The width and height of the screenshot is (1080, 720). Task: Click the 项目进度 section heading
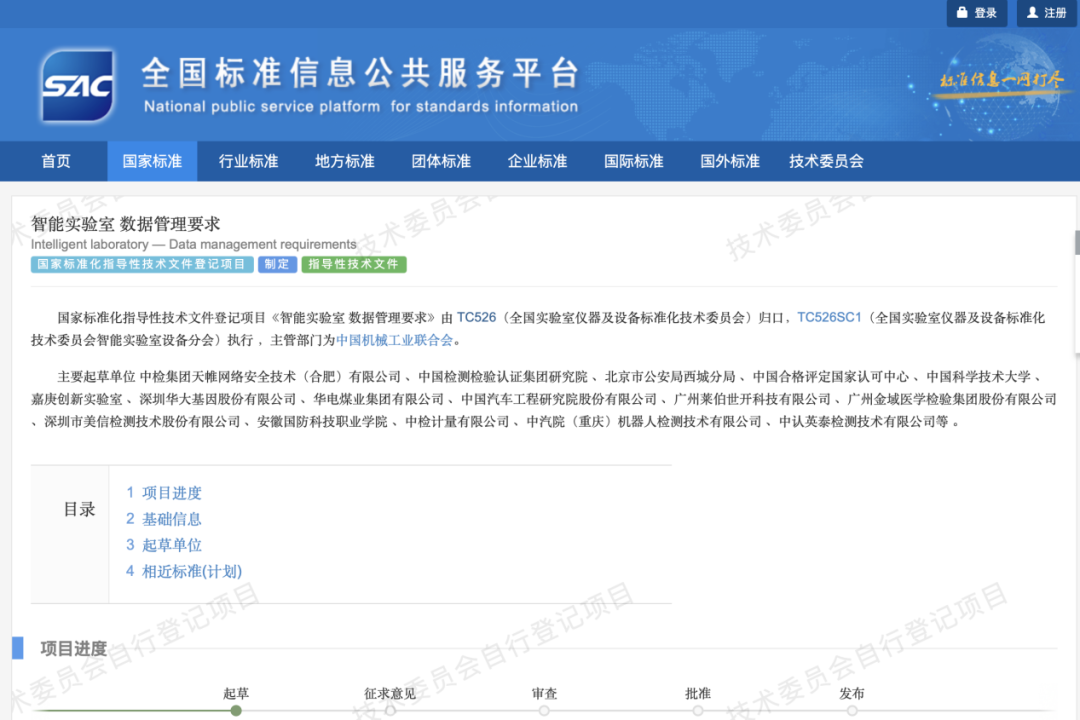pos(74,648)
